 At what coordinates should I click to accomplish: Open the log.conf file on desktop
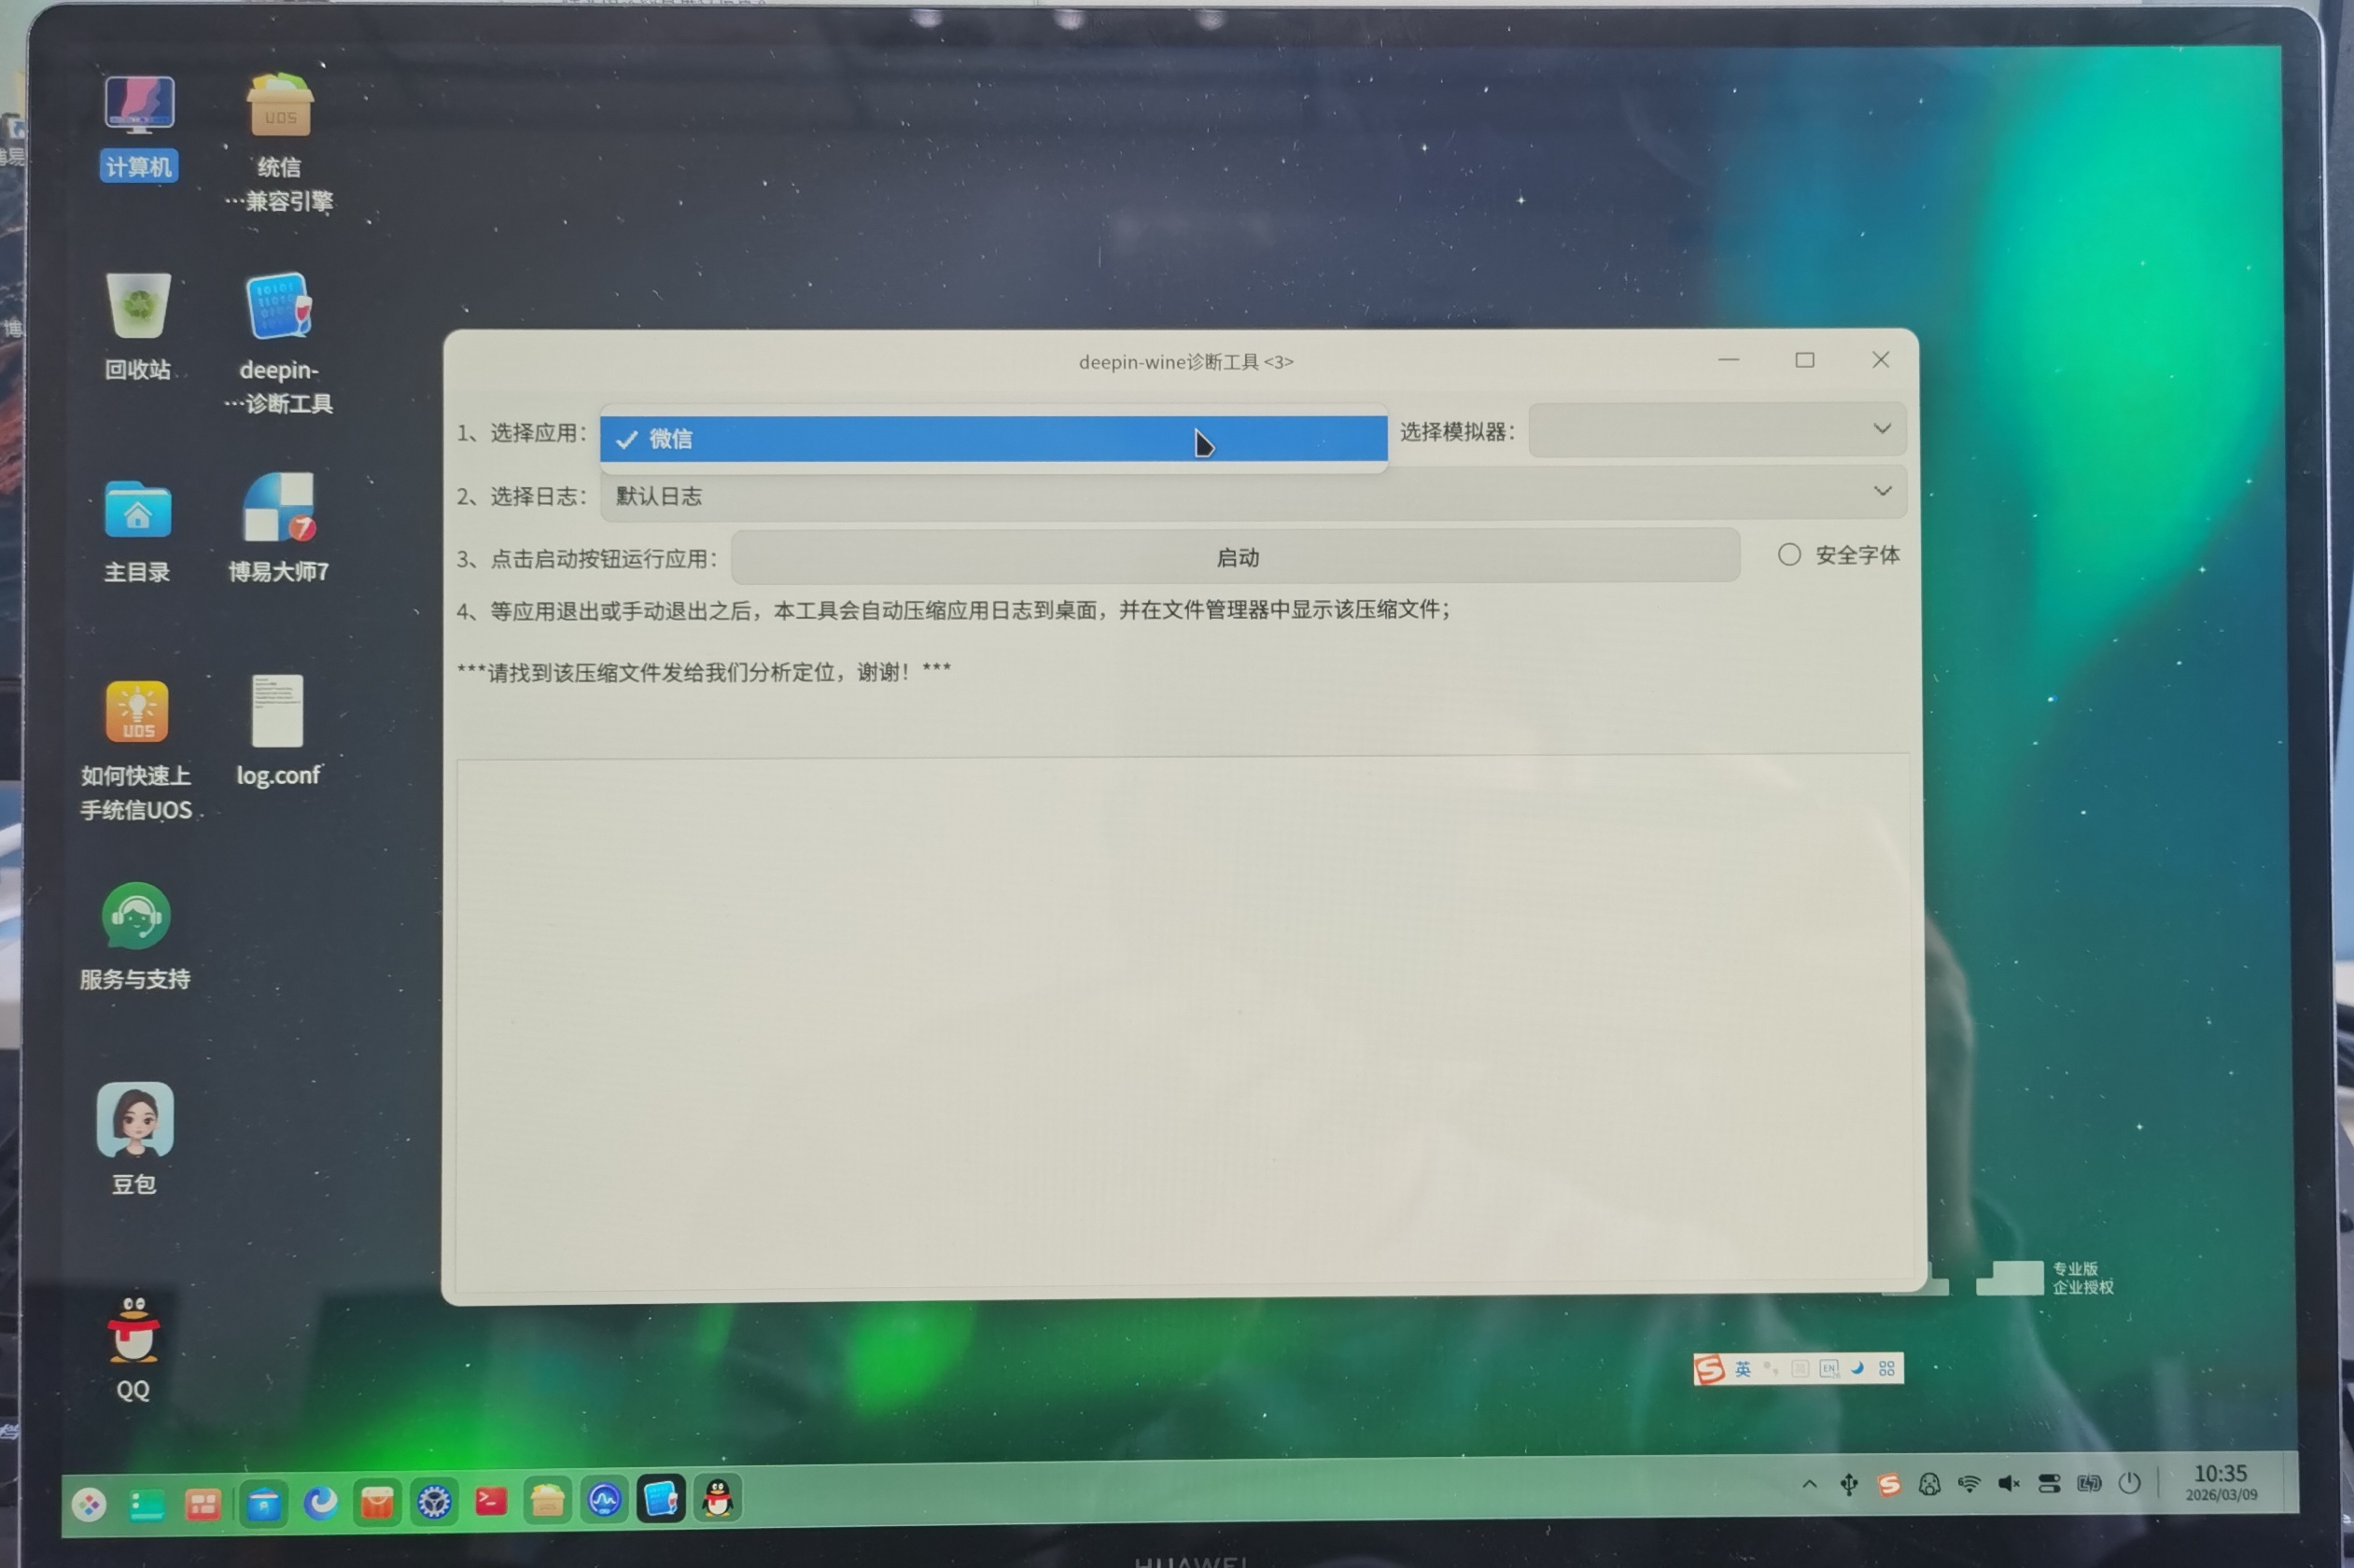pos(277,712)
